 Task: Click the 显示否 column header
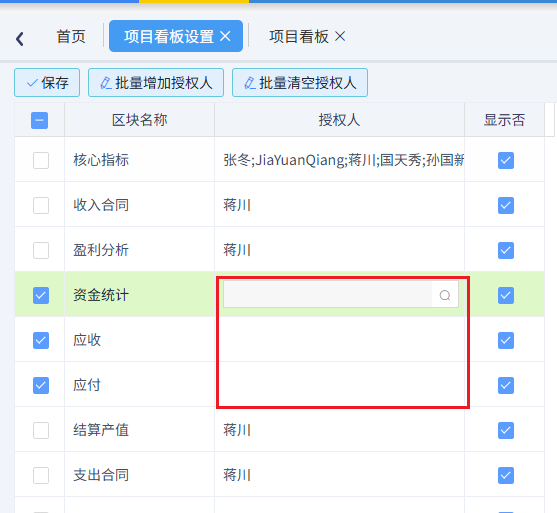click(504, 120)
